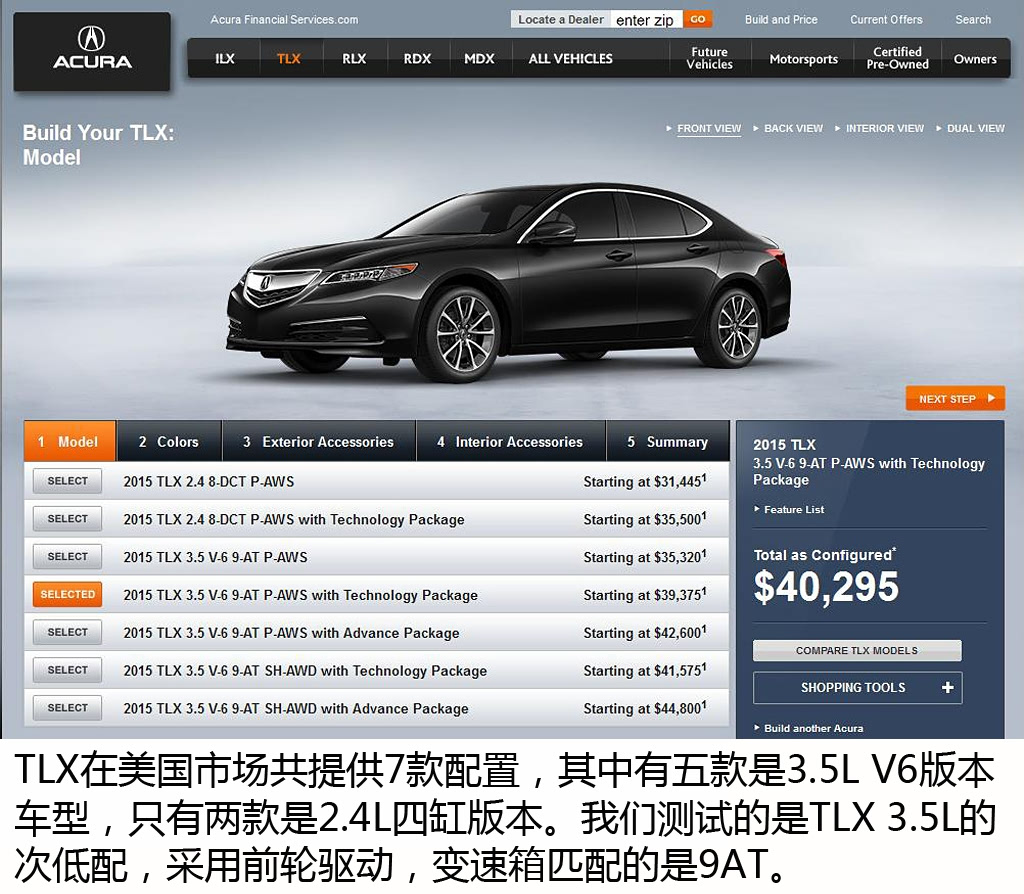
Task: Click the Starting at $39,375 price text
Action: [645, 595]
